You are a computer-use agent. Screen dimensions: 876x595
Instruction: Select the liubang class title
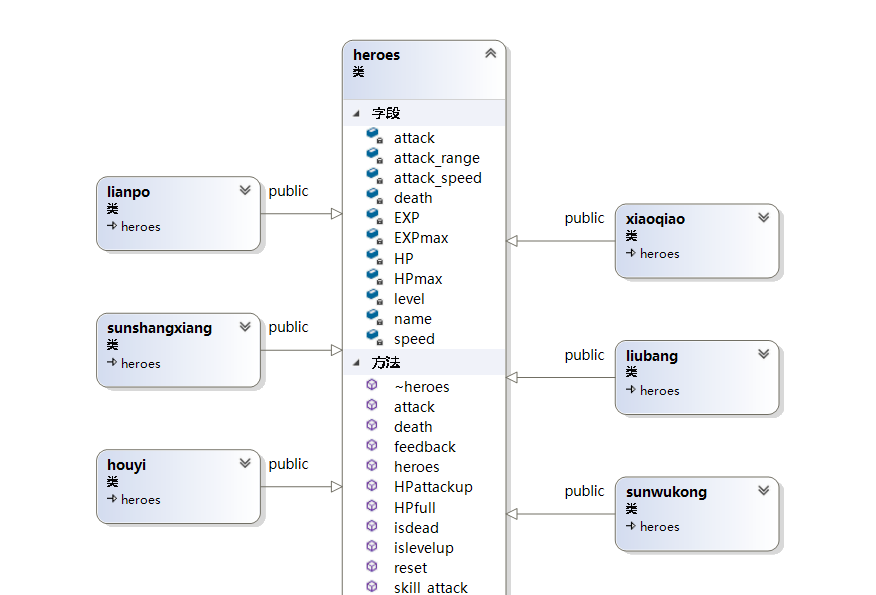(x=651, y=356)
